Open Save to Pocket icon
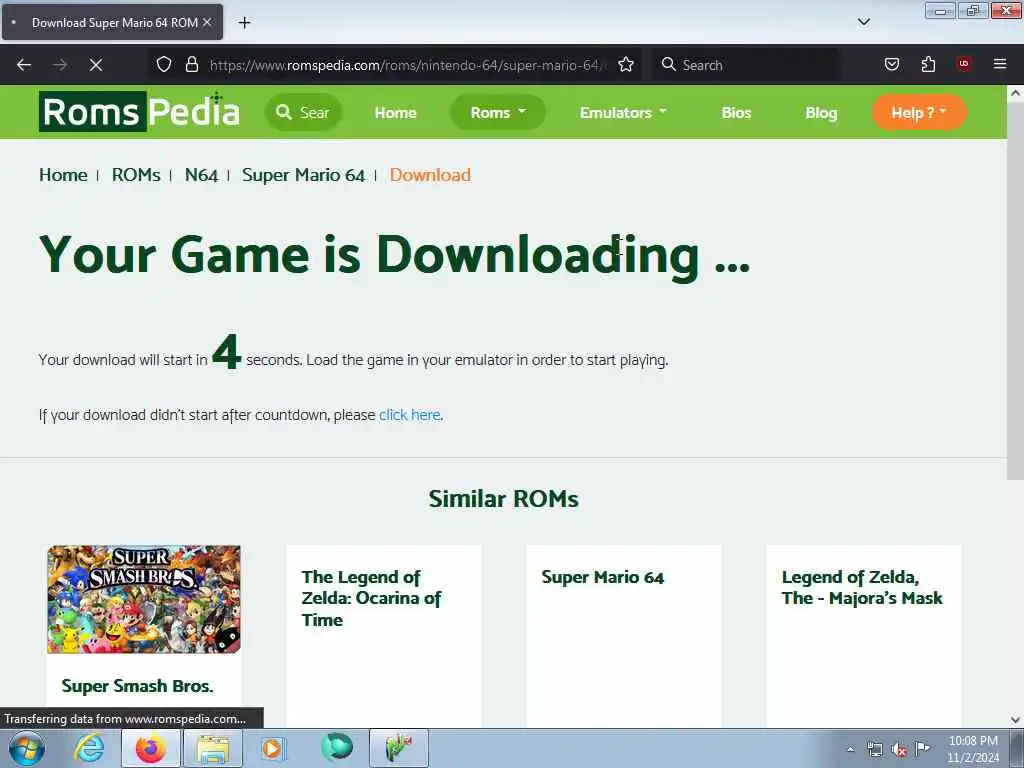This screenshot has height=768, width=1024. [892, 65]
